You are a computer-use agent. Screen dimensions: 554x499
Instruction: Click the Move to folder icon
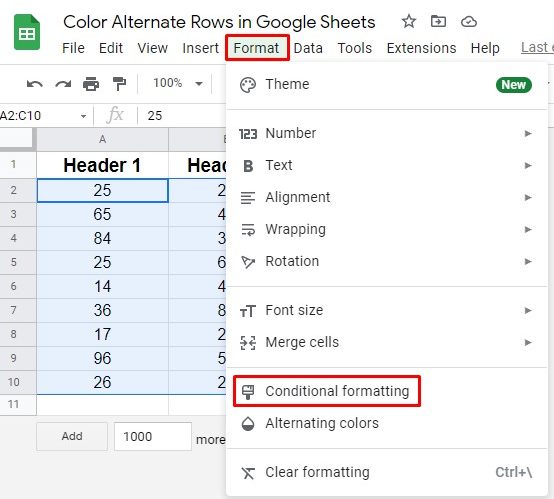(x=438, y=22)
